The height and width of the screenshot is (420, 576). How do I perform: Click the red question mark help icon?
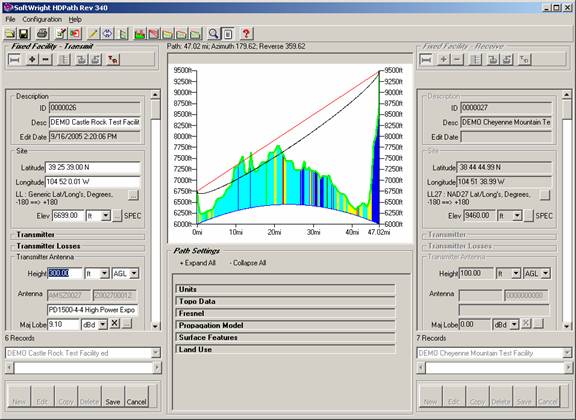point(246,34)
